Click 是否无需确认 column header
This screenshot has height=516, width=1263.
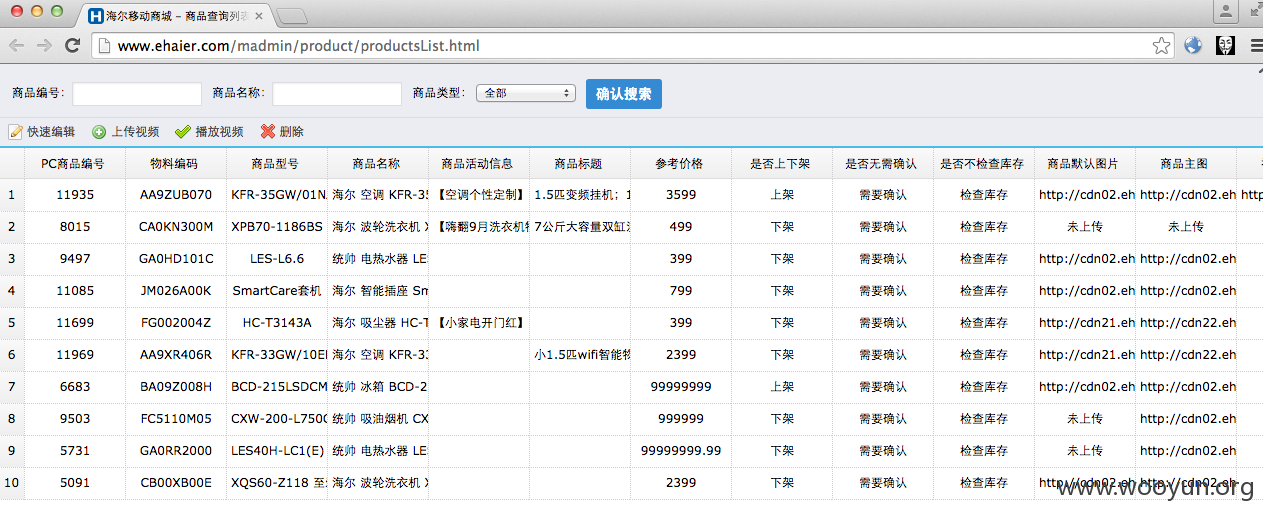883,164
